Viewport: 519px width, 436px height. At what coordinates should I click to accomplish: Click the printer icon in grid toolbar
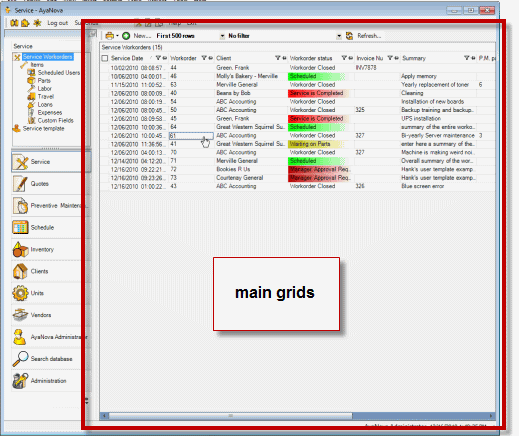click(109, 36)
